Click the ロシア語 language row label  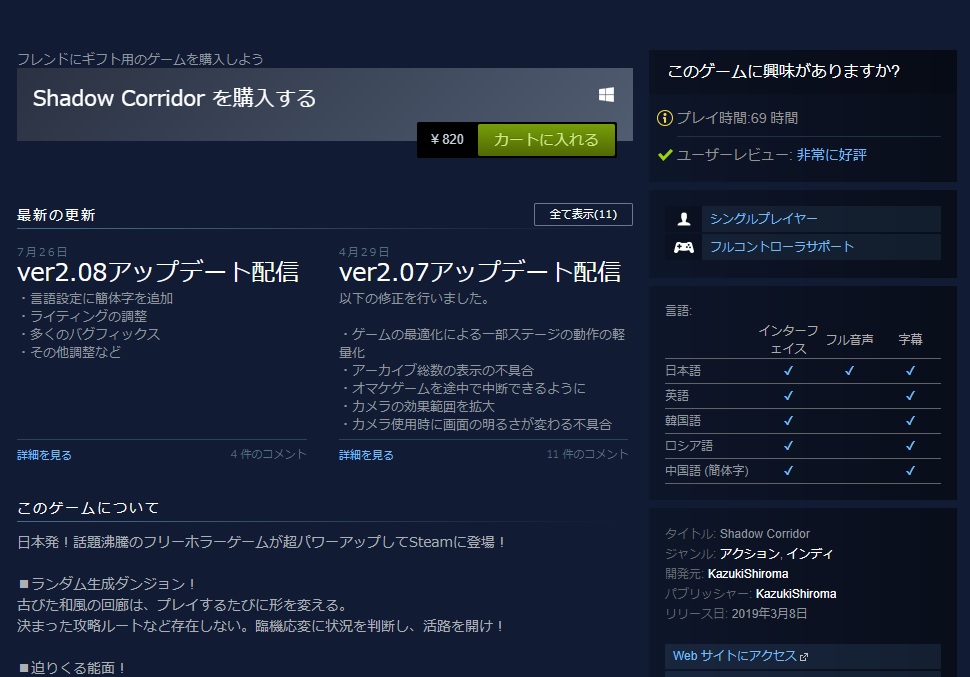pyautogui.click(x=689, y=446)
